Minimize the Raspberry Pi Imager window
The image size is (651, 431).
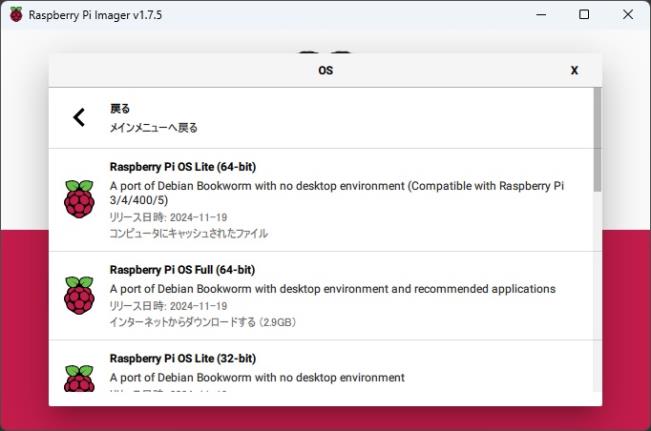541,15
